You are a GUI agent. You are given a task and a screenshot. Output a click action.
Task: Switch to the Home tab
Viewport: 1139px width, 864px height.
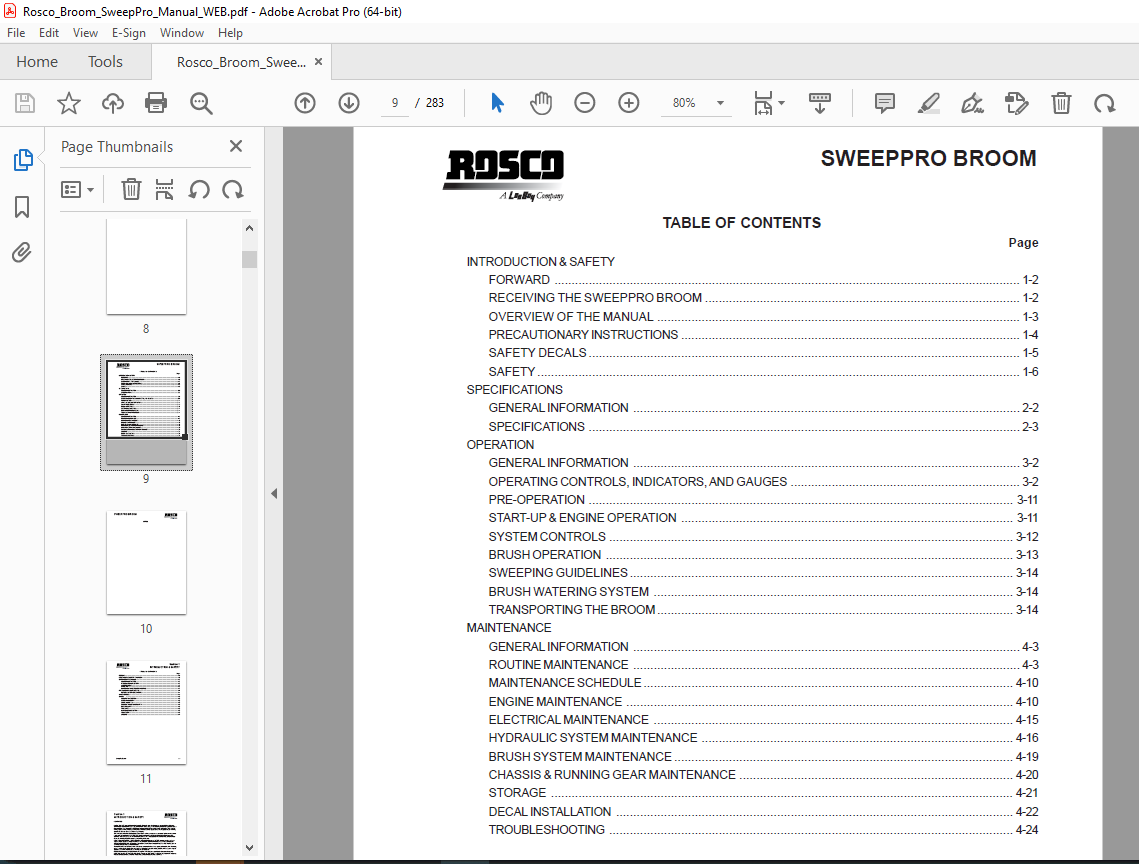point(37,62)
